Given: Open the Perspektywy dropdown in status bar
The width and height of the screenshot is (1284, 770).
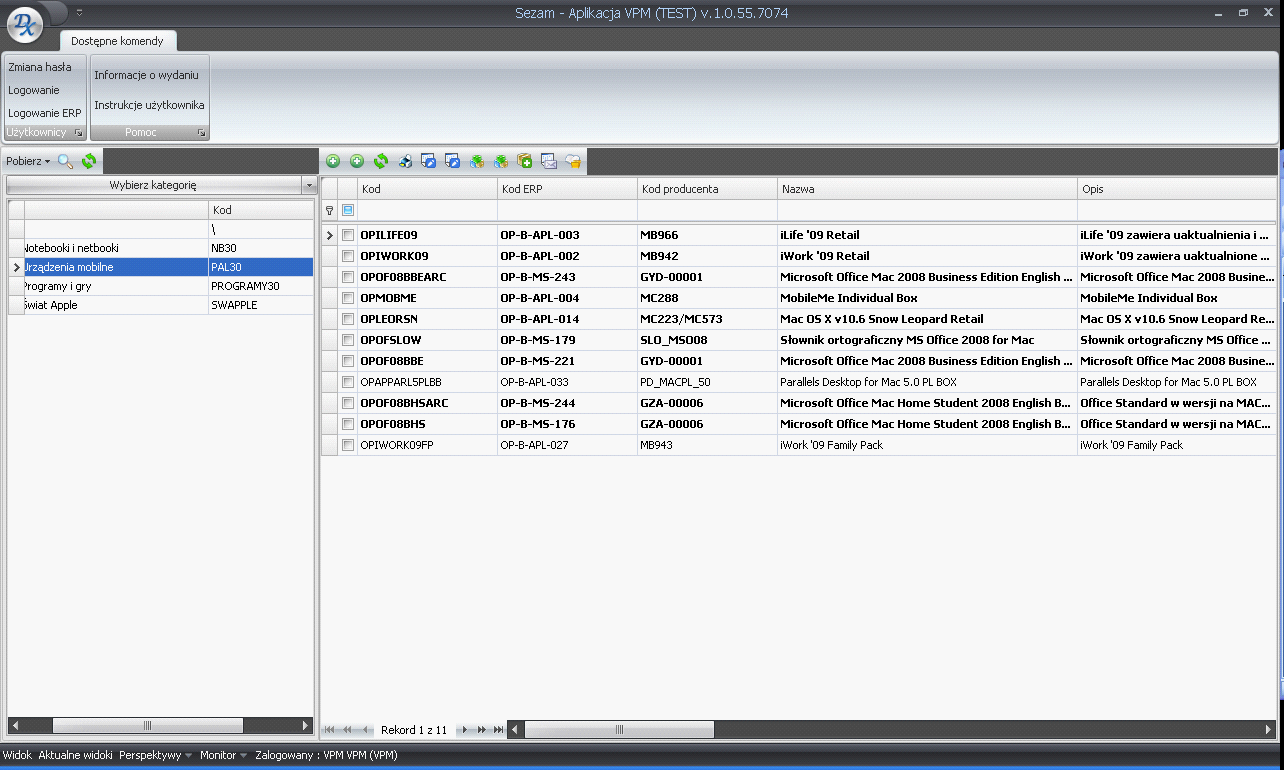Looking at the screenshot, I should [x=155, y=756].
